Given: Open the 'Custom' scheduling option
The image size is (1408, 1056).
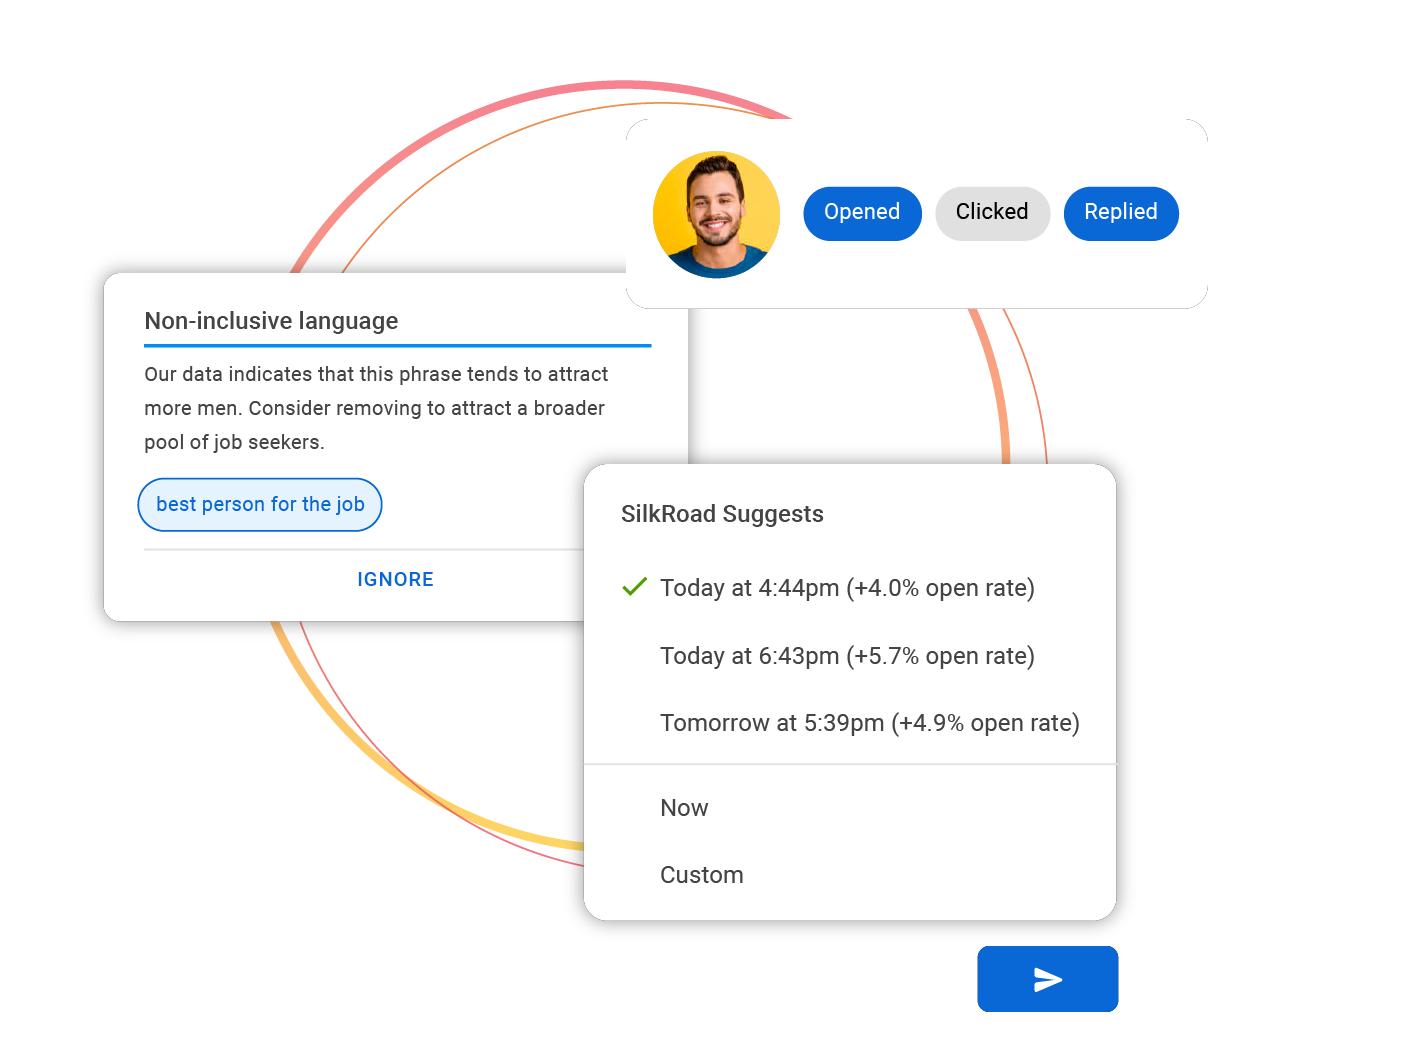Looking at the screenshot, I should coord(701,874).
